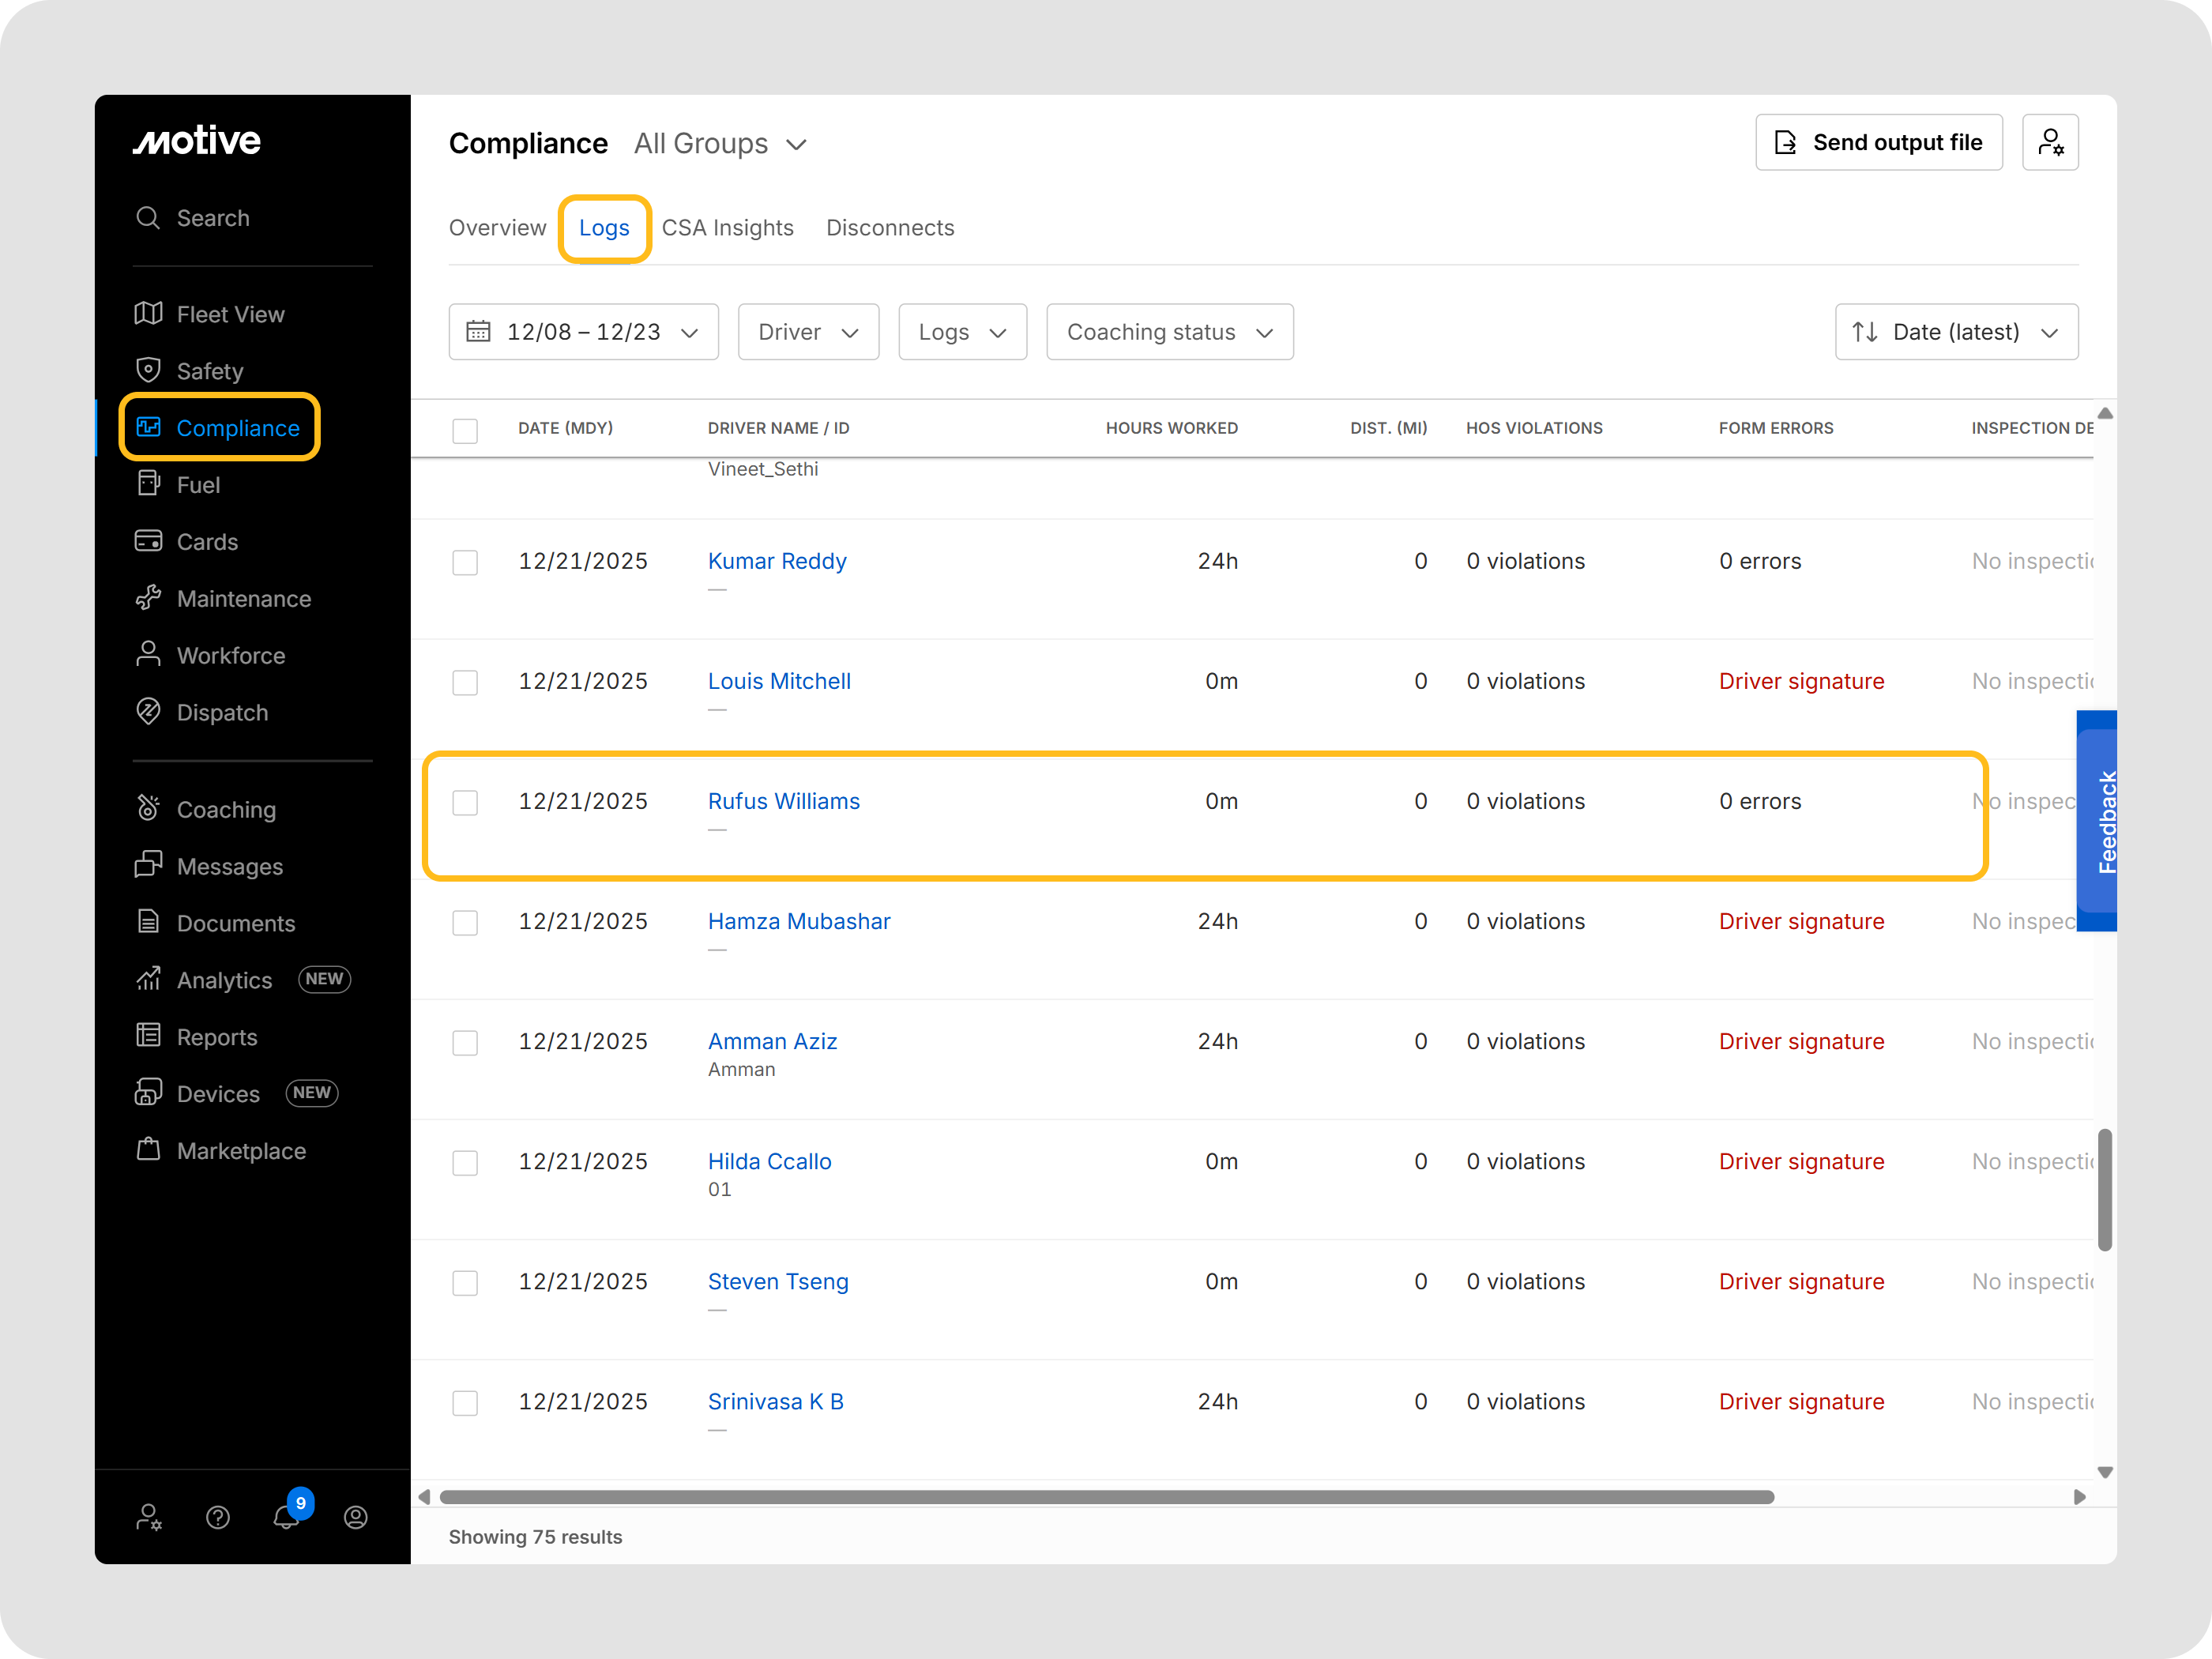Open user profile icon in sidebar footer
The width and height of the screenshot is (2212, 1659).
[x=356, y=1518]
